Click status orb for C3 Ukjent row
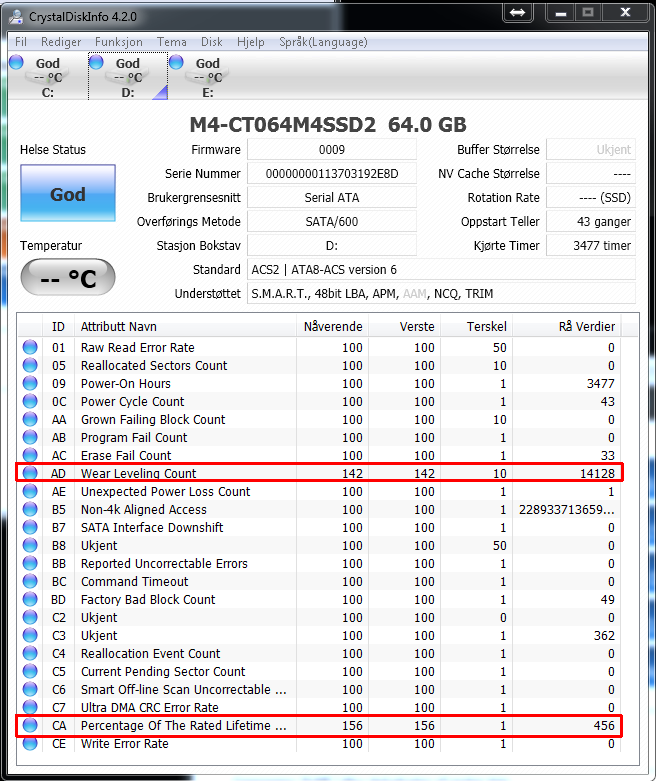This screenshot has height=781, width=656. coord(30,635)
